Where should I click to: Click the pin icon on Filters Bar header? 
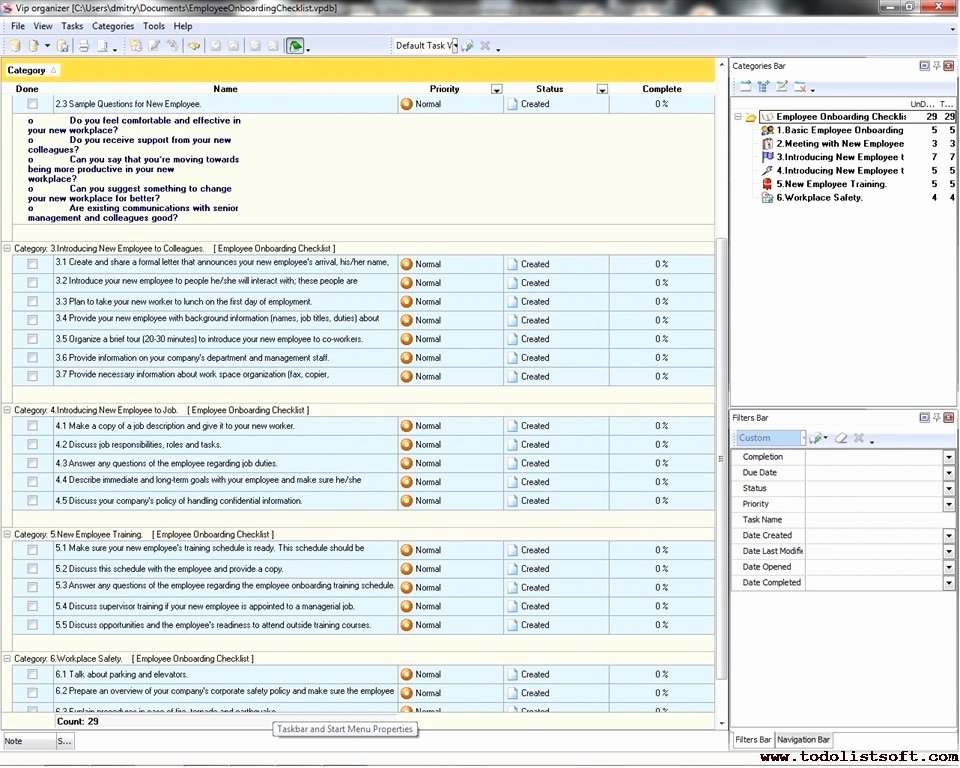936,418
